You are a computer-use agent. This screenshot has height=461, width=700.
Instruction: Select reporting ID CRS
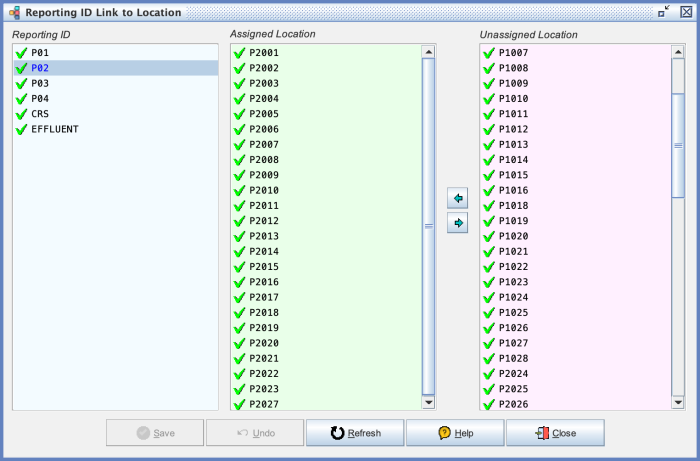(x=40, y=114)
